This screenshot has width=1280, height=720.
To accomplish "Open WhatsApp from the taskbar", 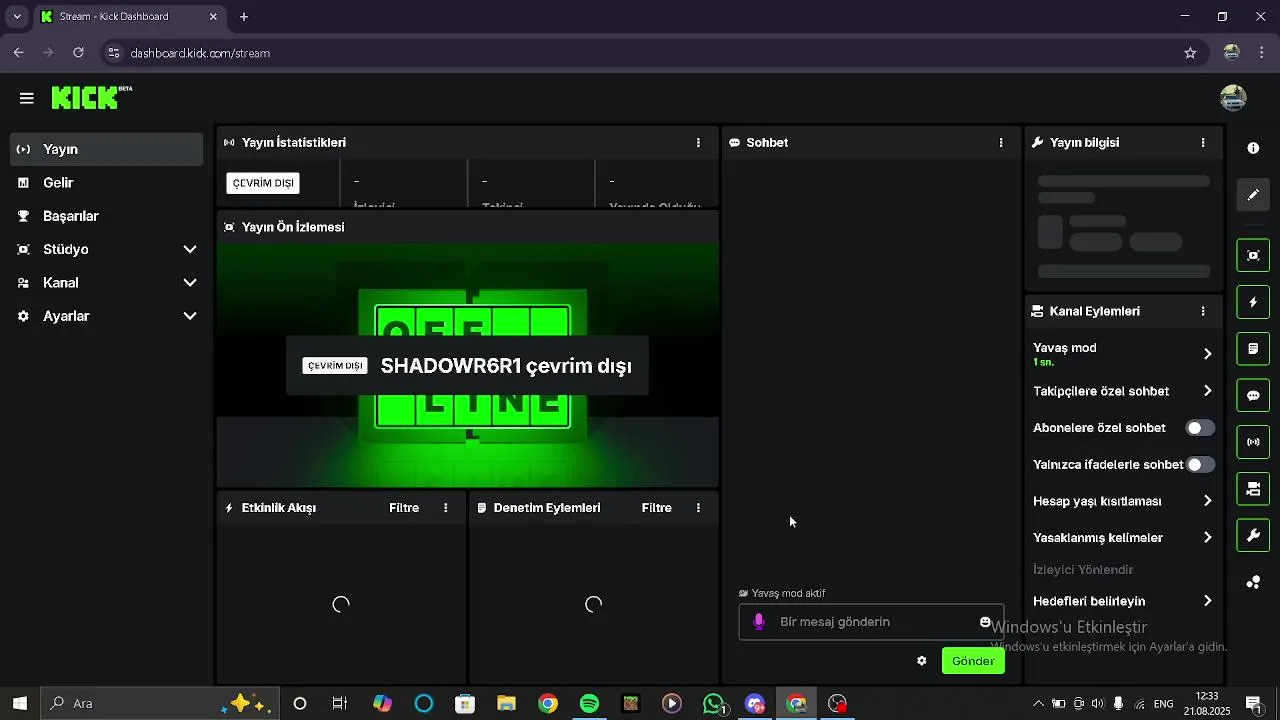I will [x=714, y=704].
